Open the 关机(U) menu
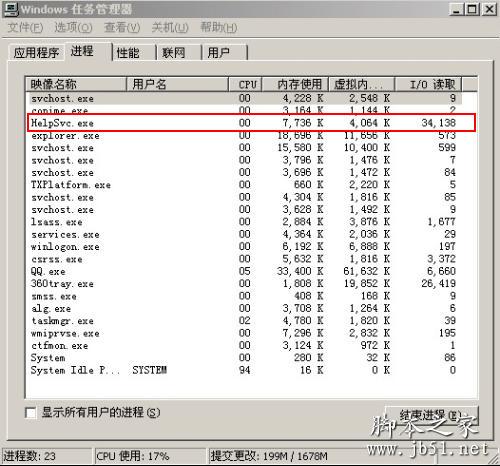Screen dimensions: 500x466 [170, 27]
